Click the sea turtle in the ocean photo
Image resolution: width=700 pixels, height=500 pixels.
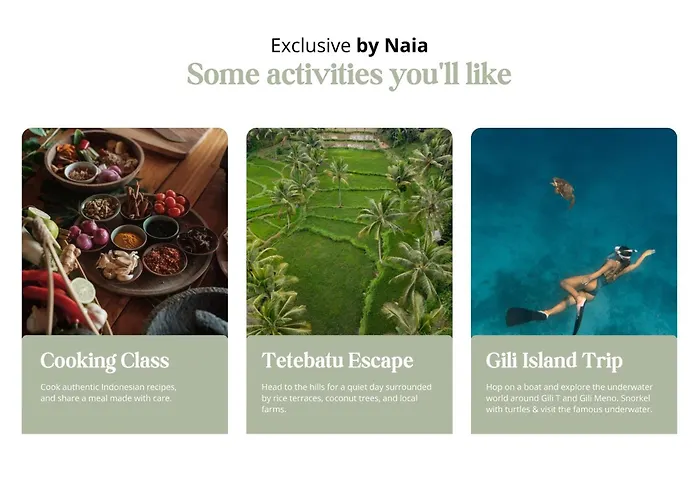tap(563, 191)
